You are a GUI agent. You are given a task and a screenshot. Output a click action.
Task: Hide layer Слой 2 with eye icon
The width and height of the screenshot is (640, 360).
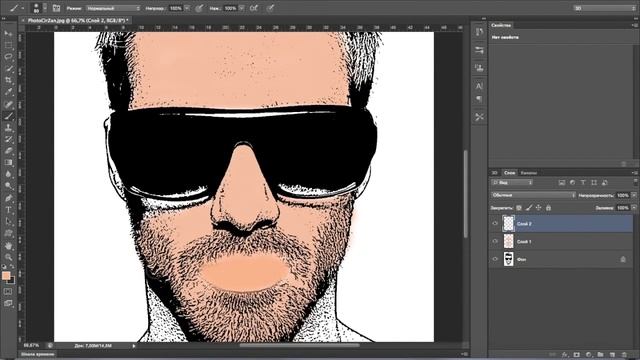495,224
